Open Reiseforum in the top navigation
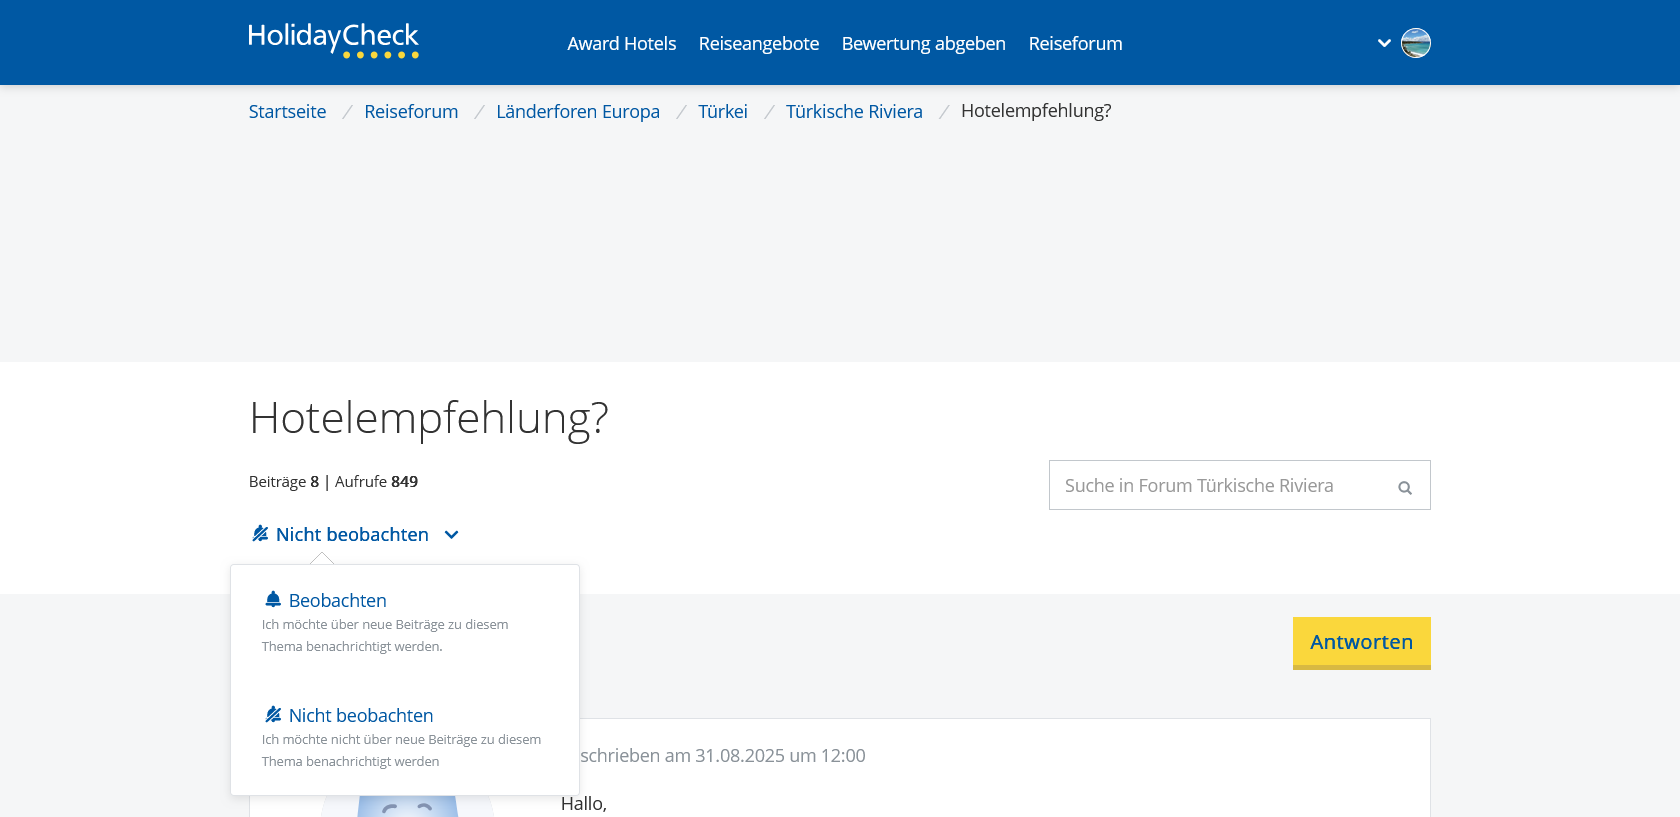This screenshot has width=1680, height=817. pos(1075,44)
